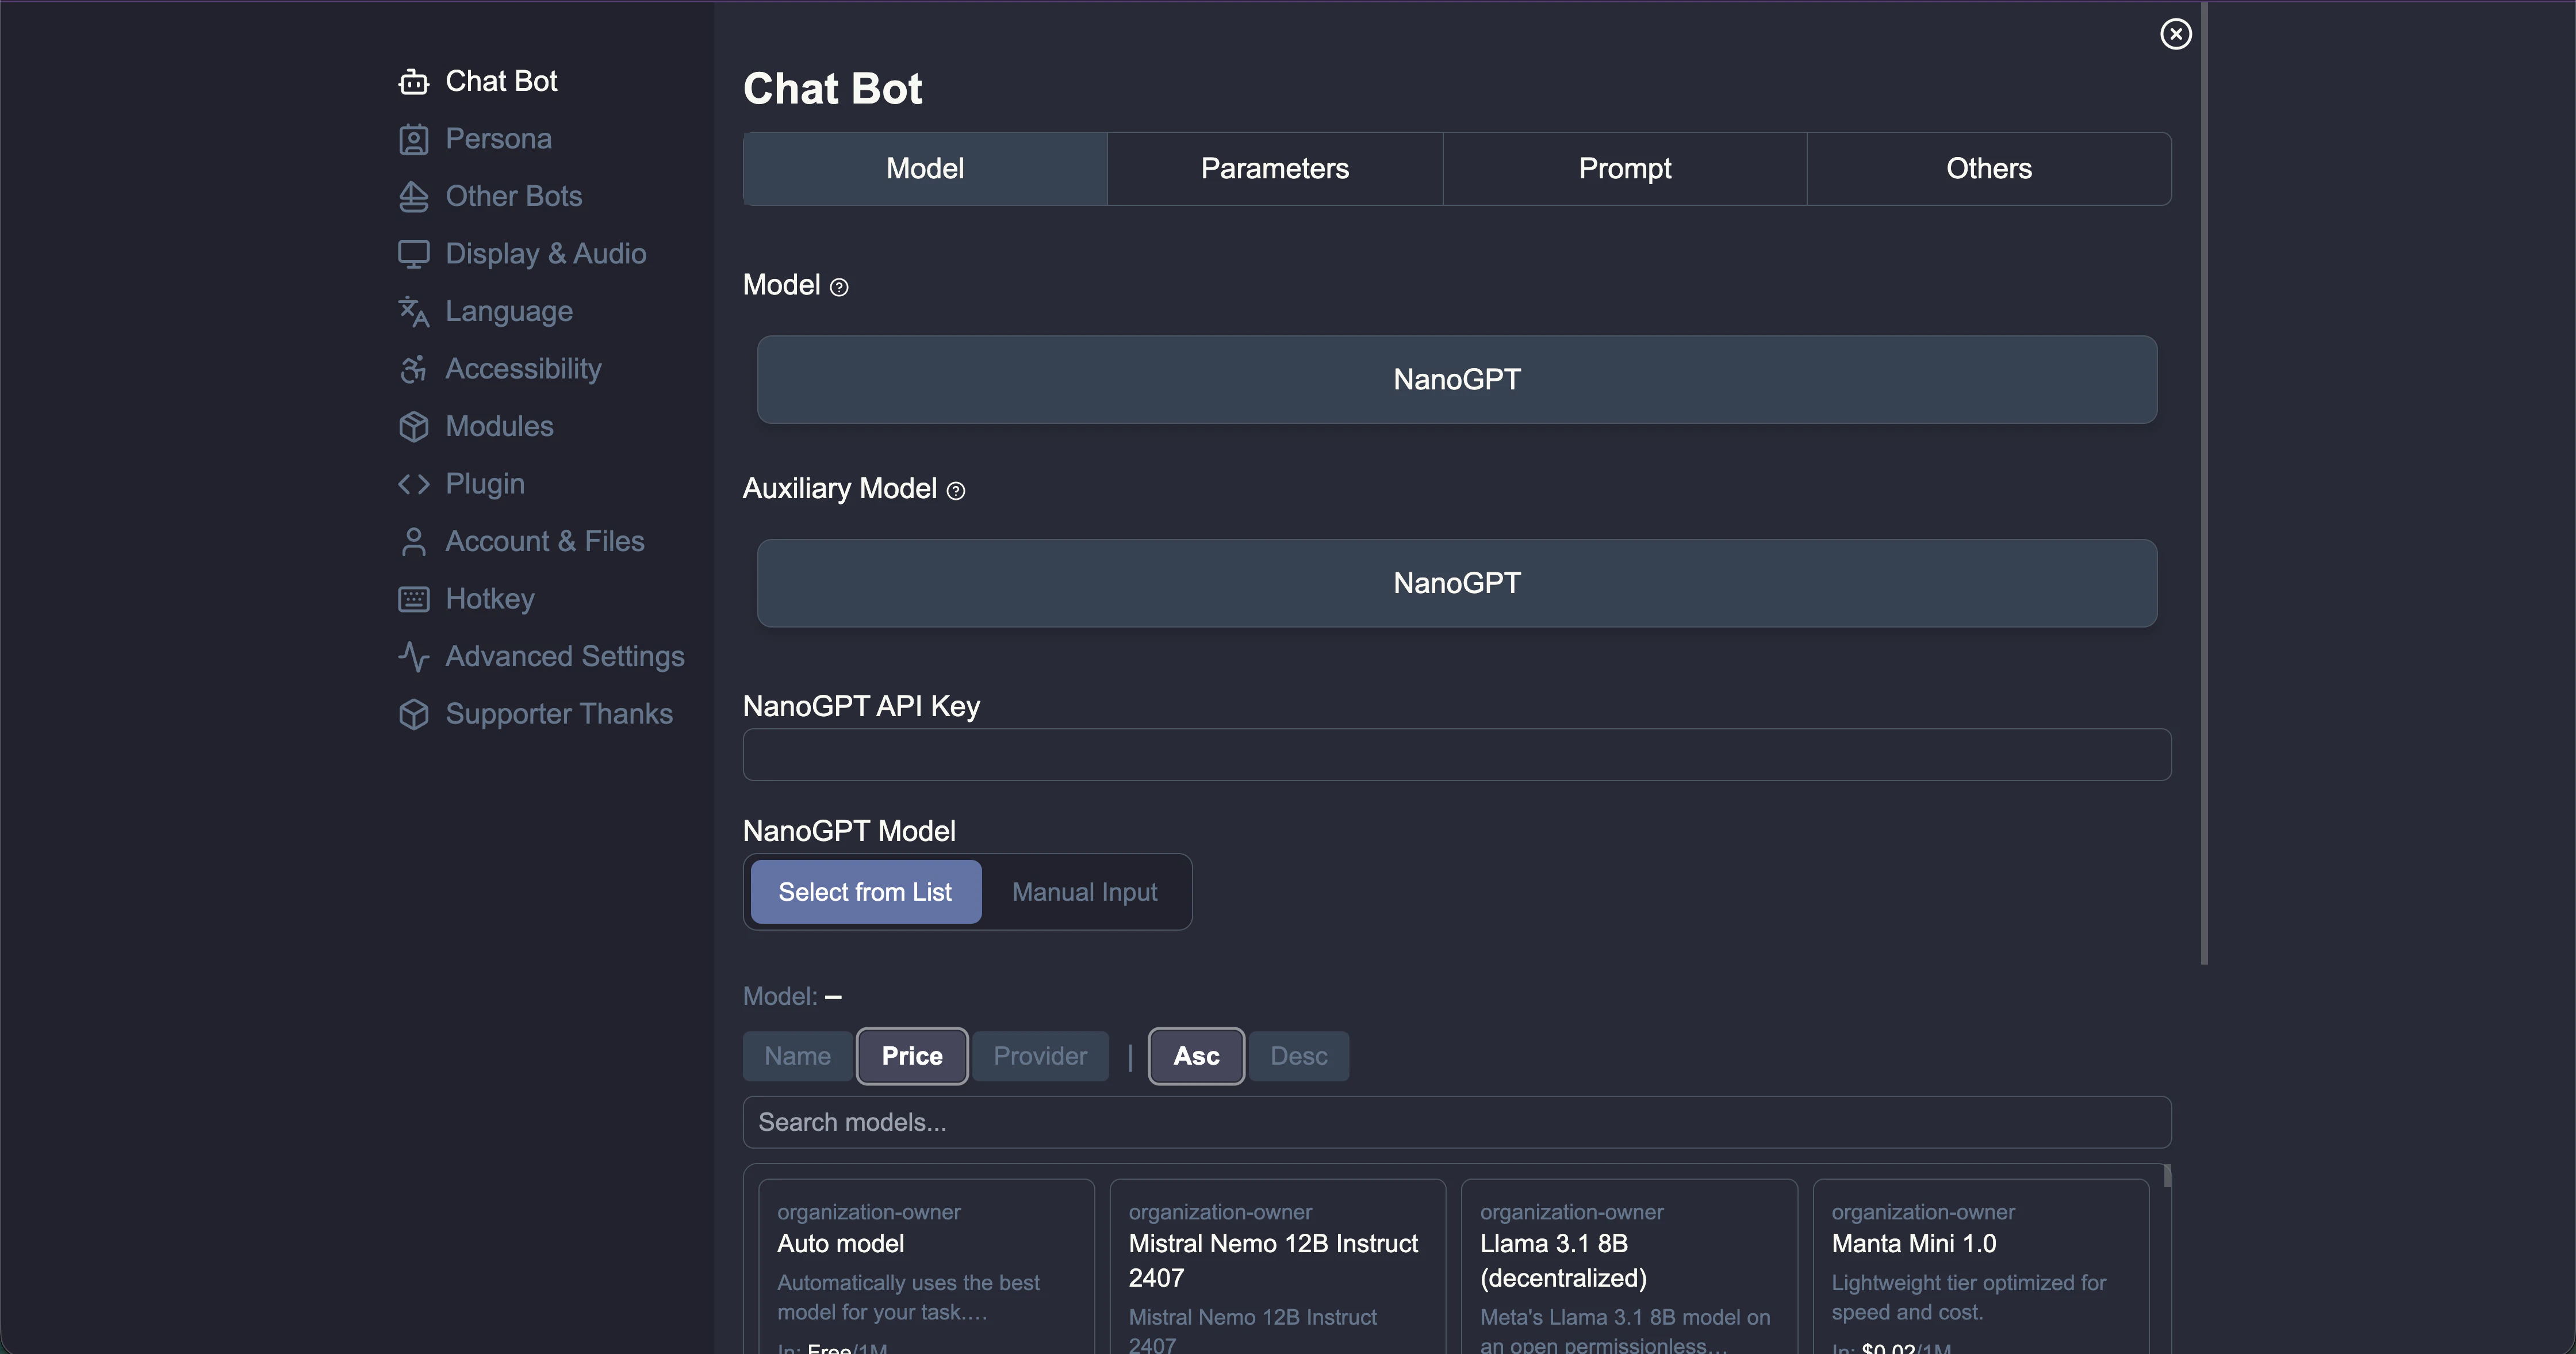Viewport: 2576px width, 1354px height.
Task: Switch NanoGPT Model to Manual Input
Action: point(1084,891)
